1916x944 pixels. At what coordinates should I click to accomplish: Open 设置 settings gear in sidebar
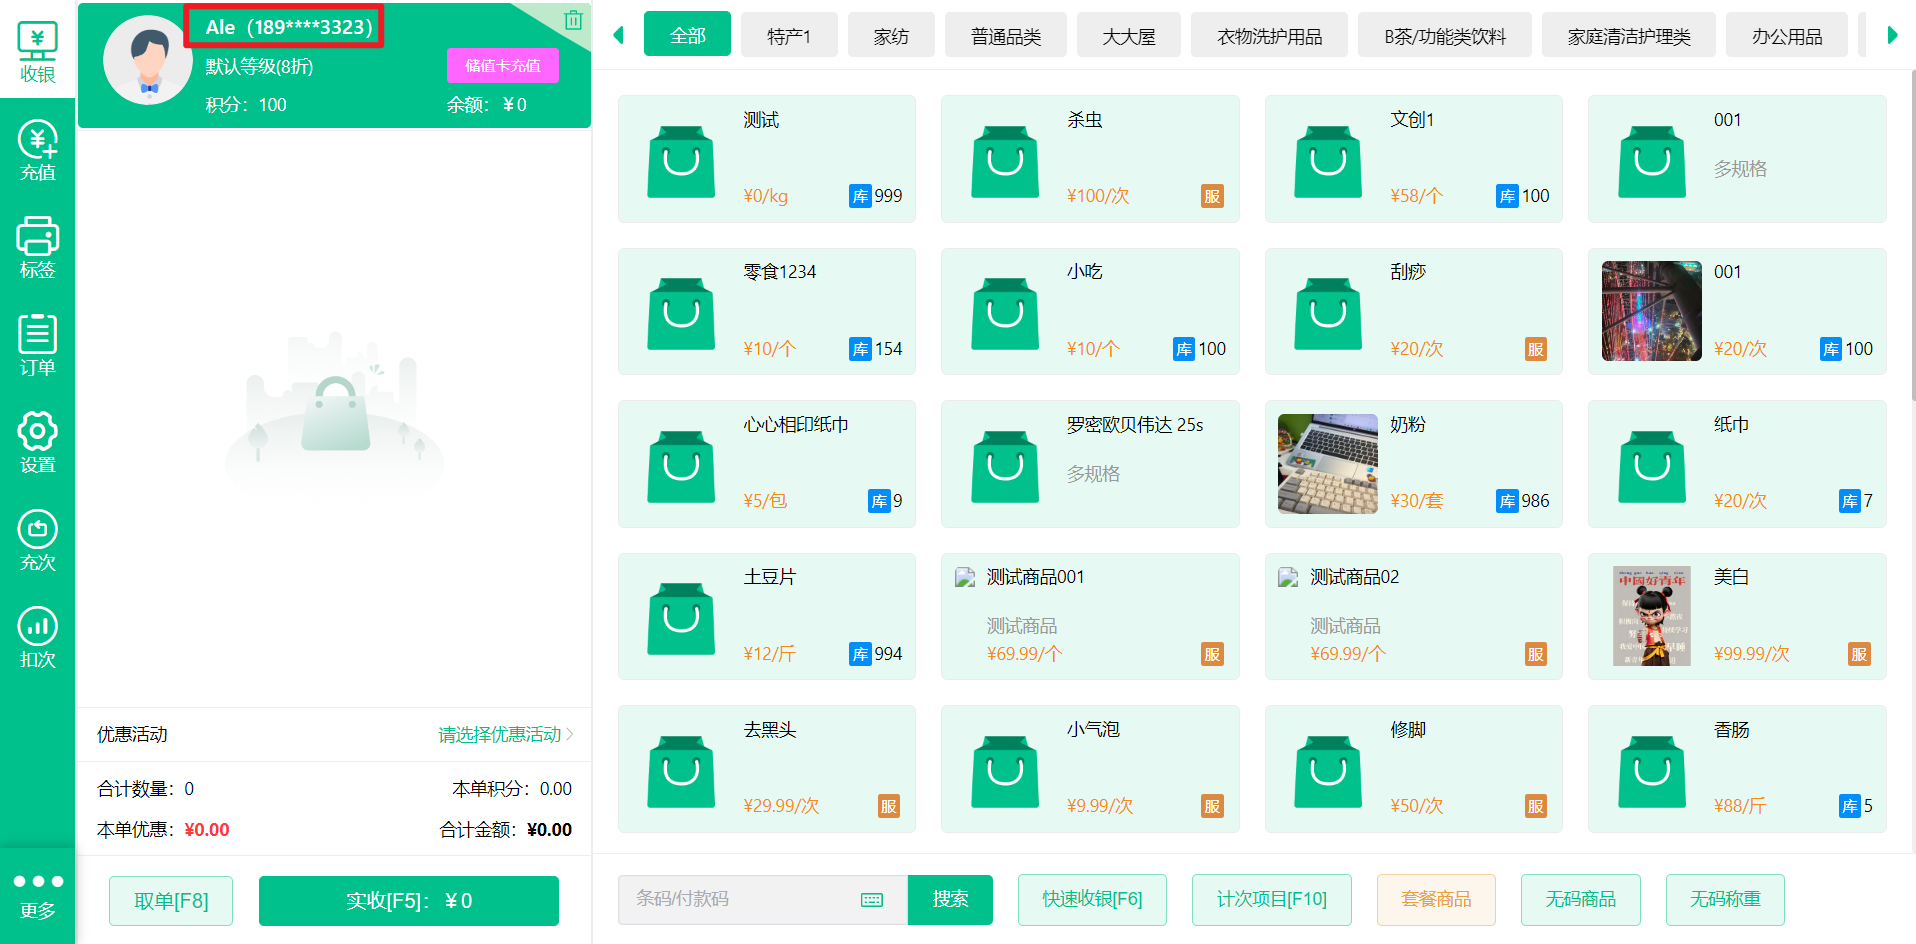click(x=37, y=442)
